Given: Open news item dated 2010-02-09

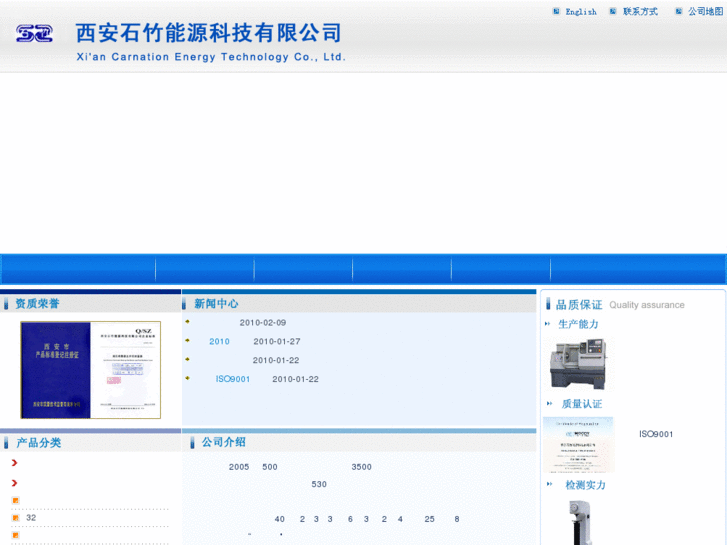Looking at the screenshot, I should (262, 323).
